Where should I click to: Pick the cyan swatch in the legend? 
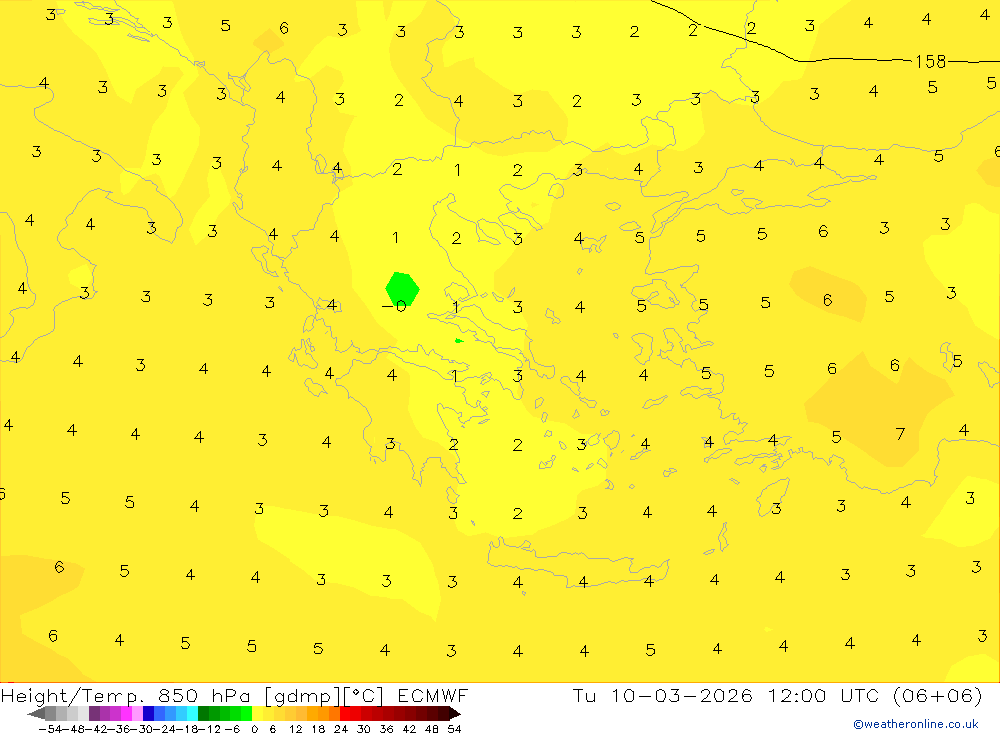tap(192, 713)
